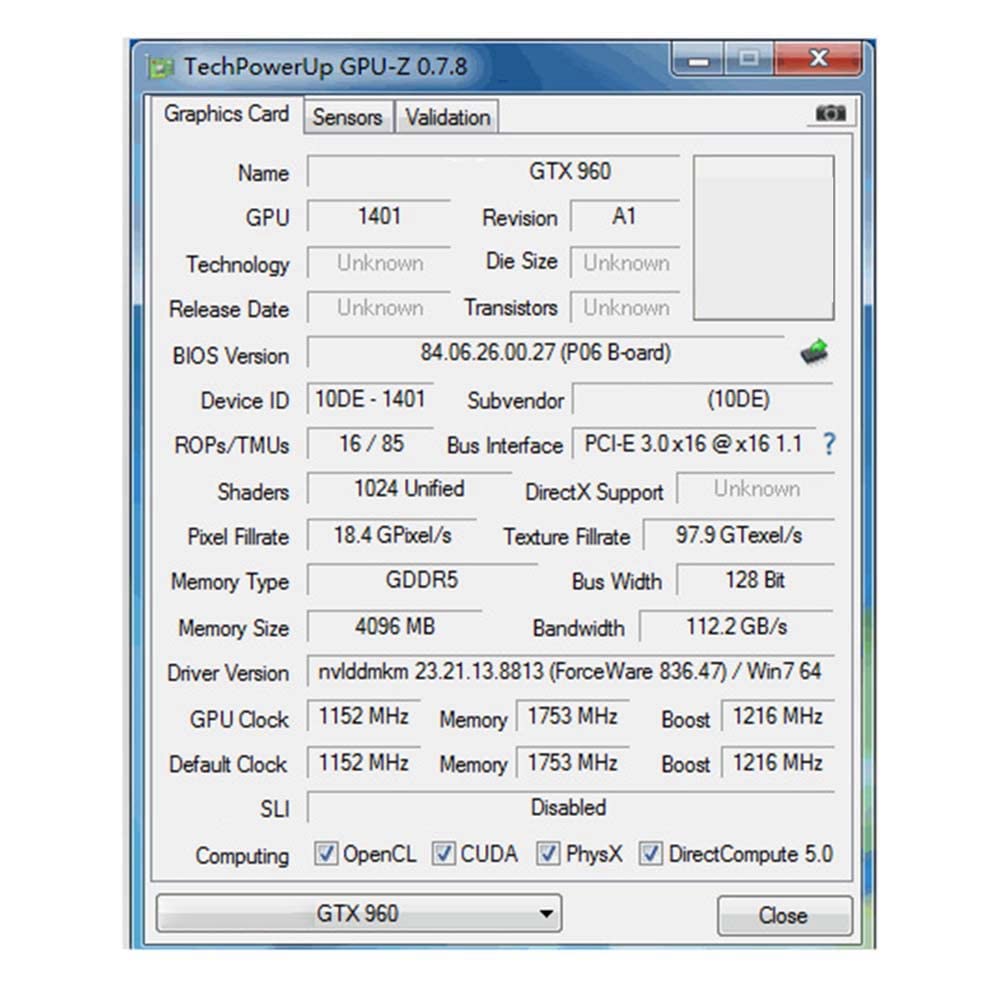This screenshot has width=1000, height=1000.
Task: Toggle the OpenCL checkbox
Action: 326,853
